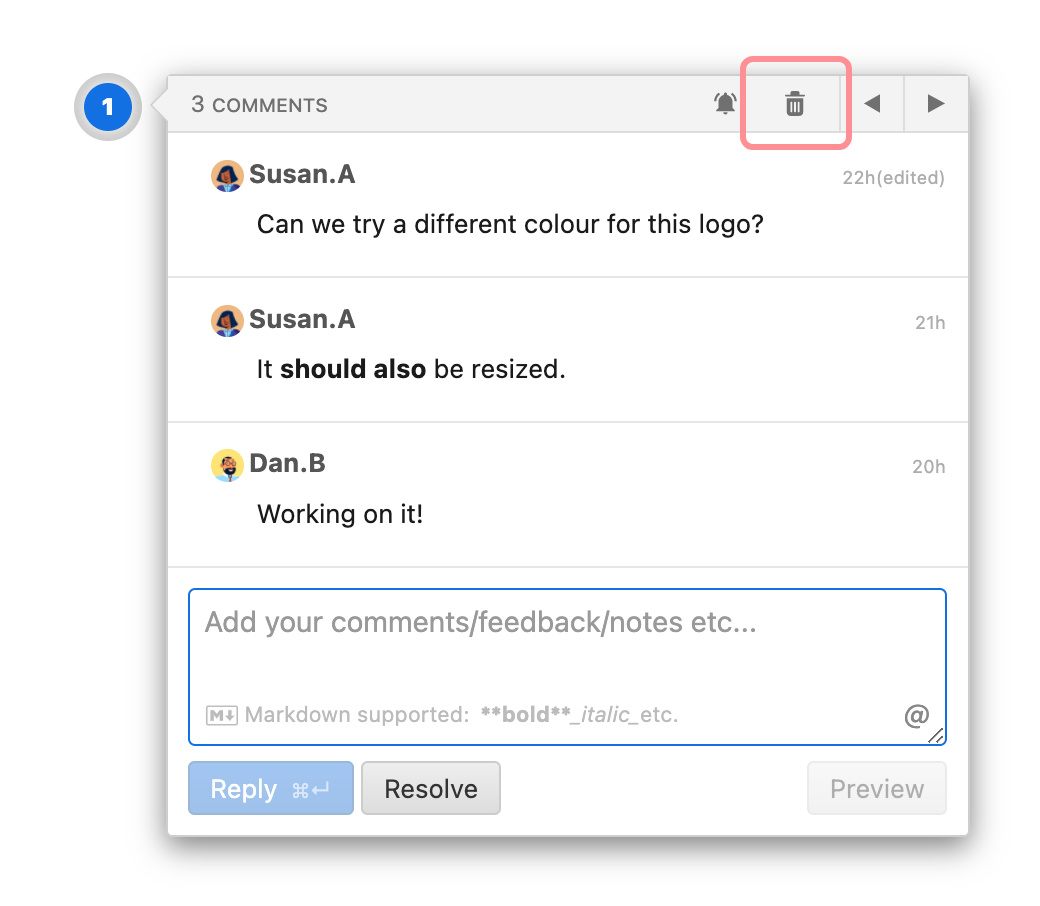The image size is (1040, 906).
Task: Insert a mention with the @ icon
Action: (916, 715)
